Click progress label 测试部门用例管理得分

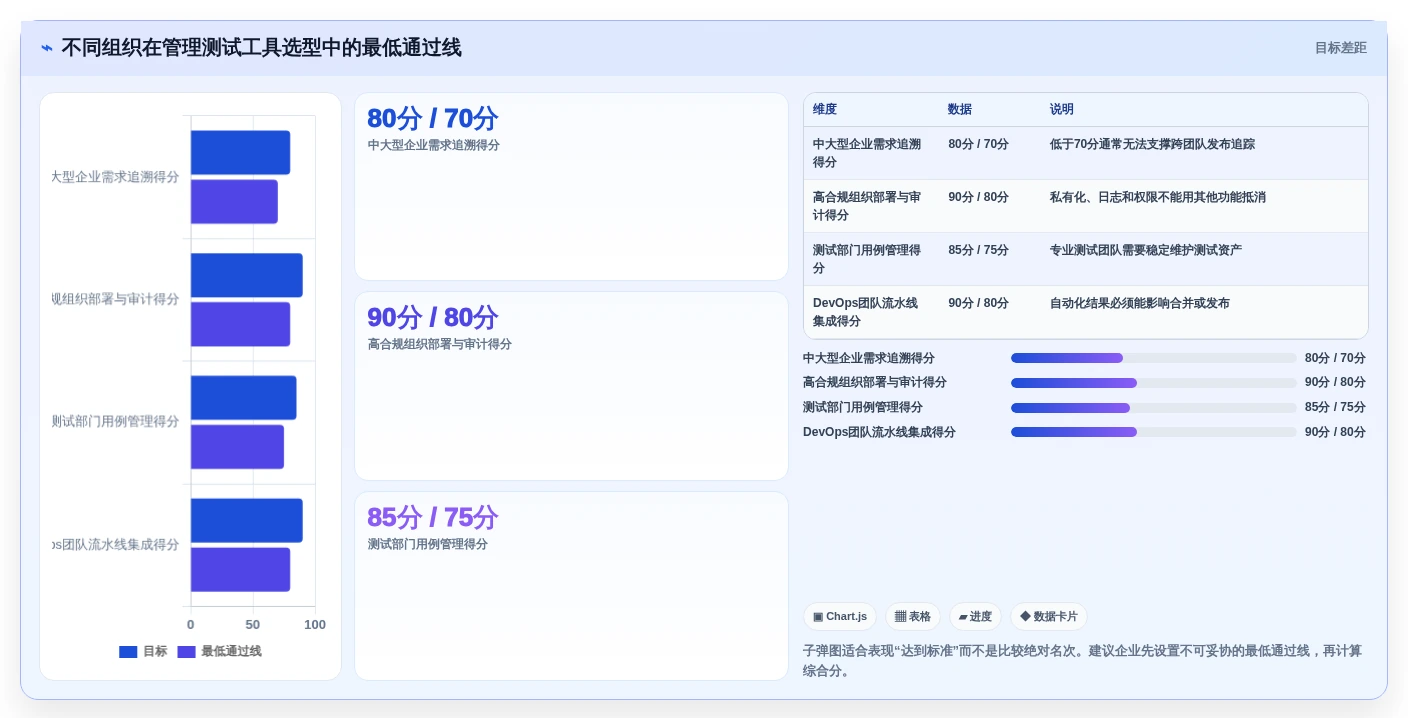pyautogui.click(x=863, y=408)
